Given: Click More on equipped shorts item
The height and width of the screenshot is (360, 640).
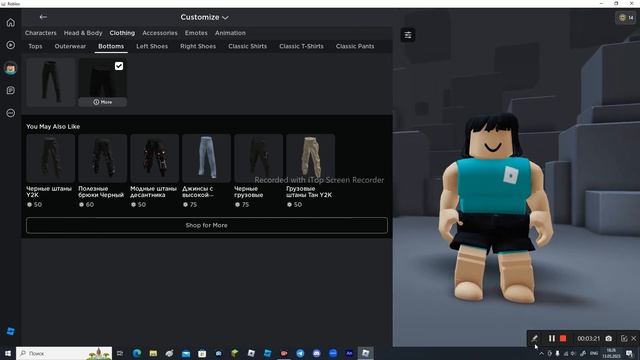Looking at the screenshot, I should 102,102.
